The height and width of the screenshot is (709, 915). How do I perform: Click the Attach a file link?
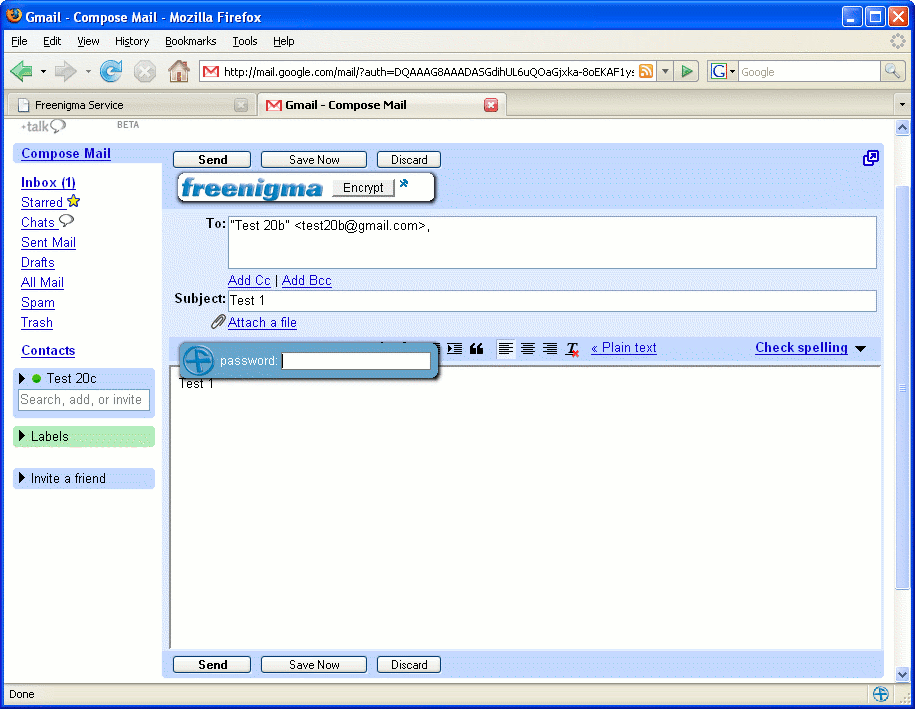tap(262, 322)
